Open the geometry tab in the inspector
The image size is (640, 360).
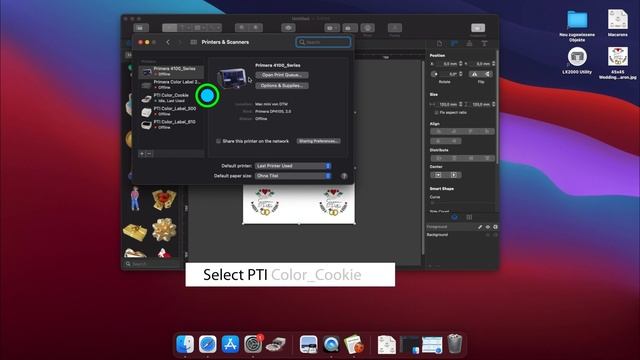454,44
